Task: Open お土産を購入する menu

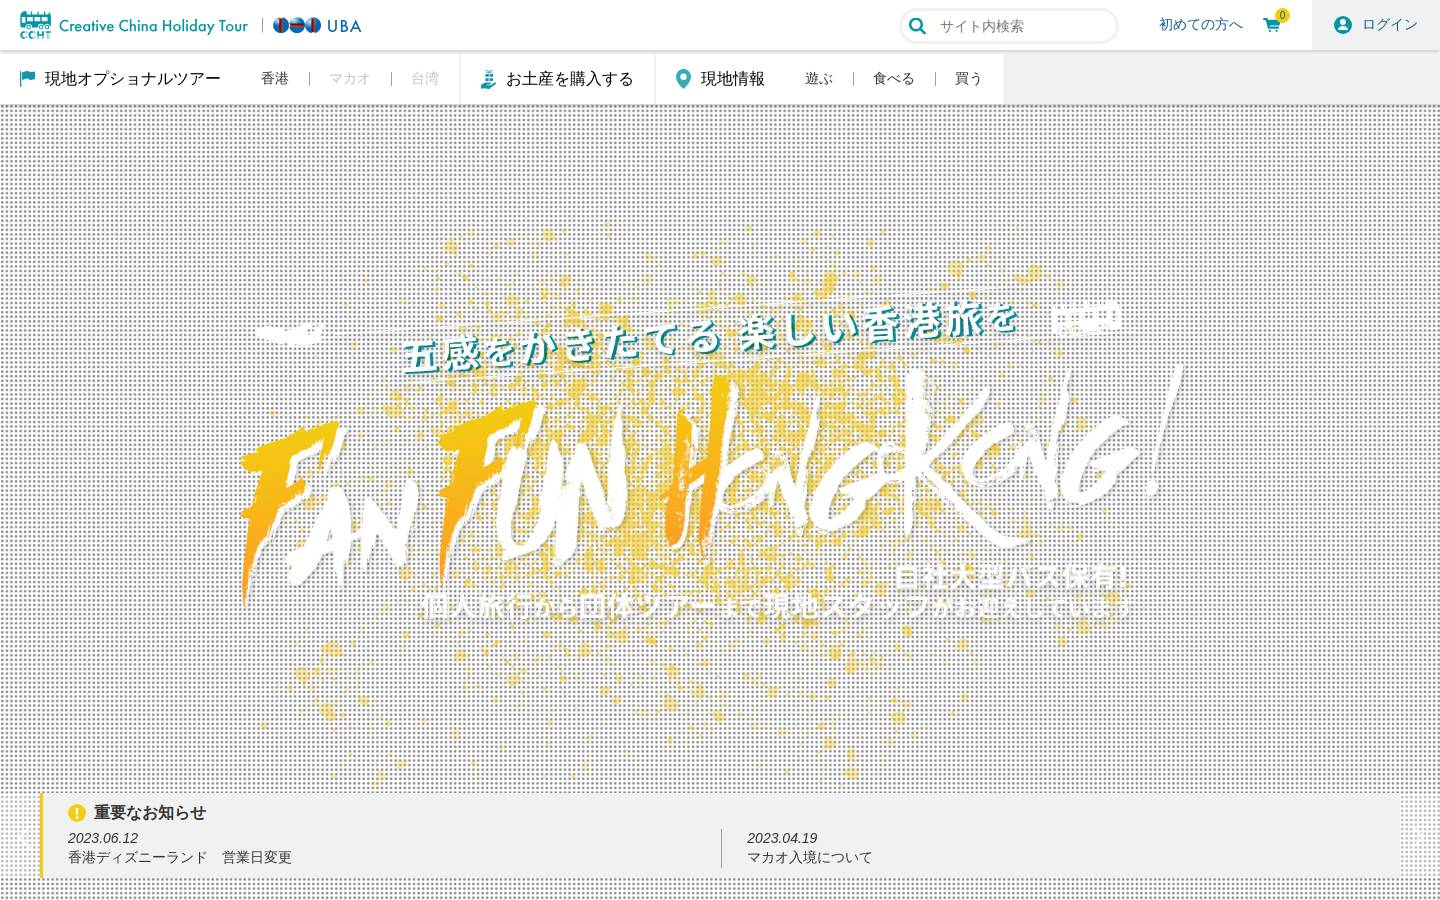Action: point(569,78)
